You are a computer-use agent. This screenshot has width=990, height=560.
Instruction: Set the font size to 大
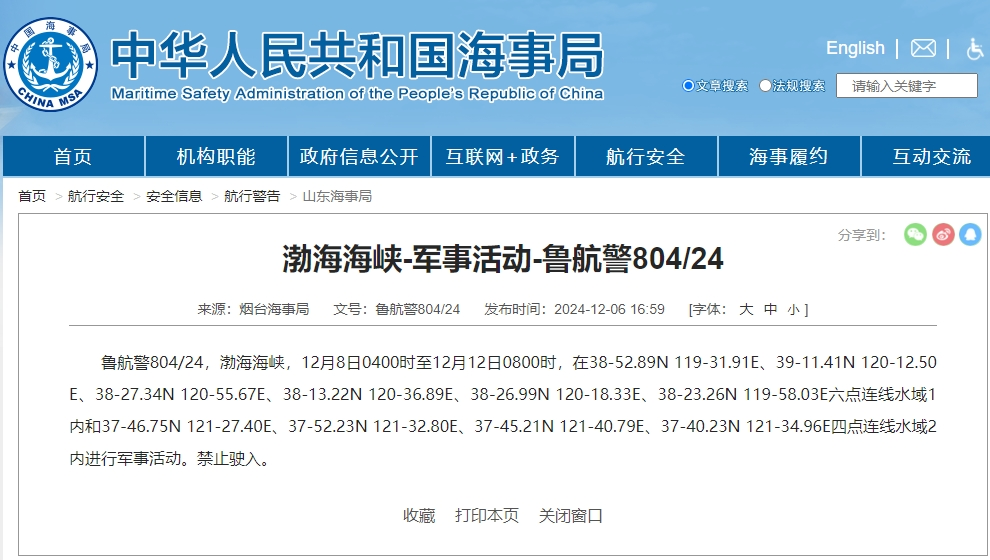746,309
